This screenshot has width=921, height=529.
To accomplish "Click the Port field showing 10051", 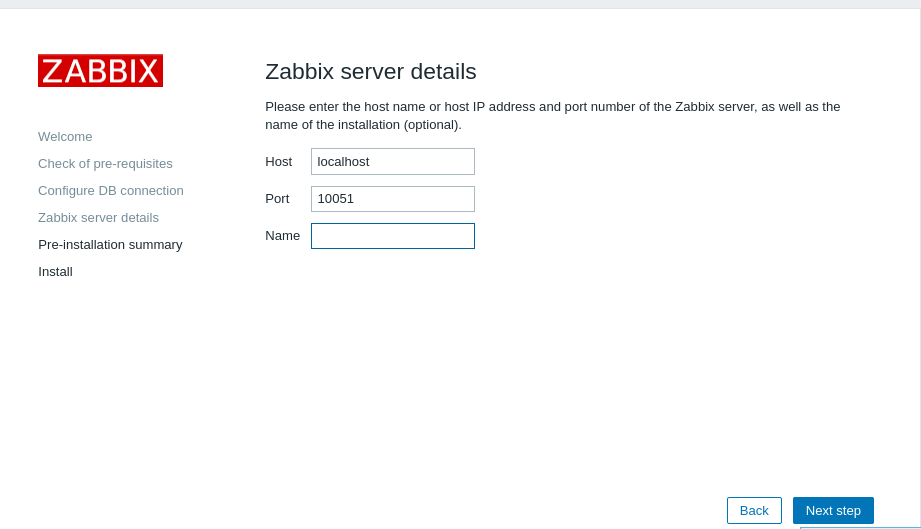I will (x=392, y=199).
